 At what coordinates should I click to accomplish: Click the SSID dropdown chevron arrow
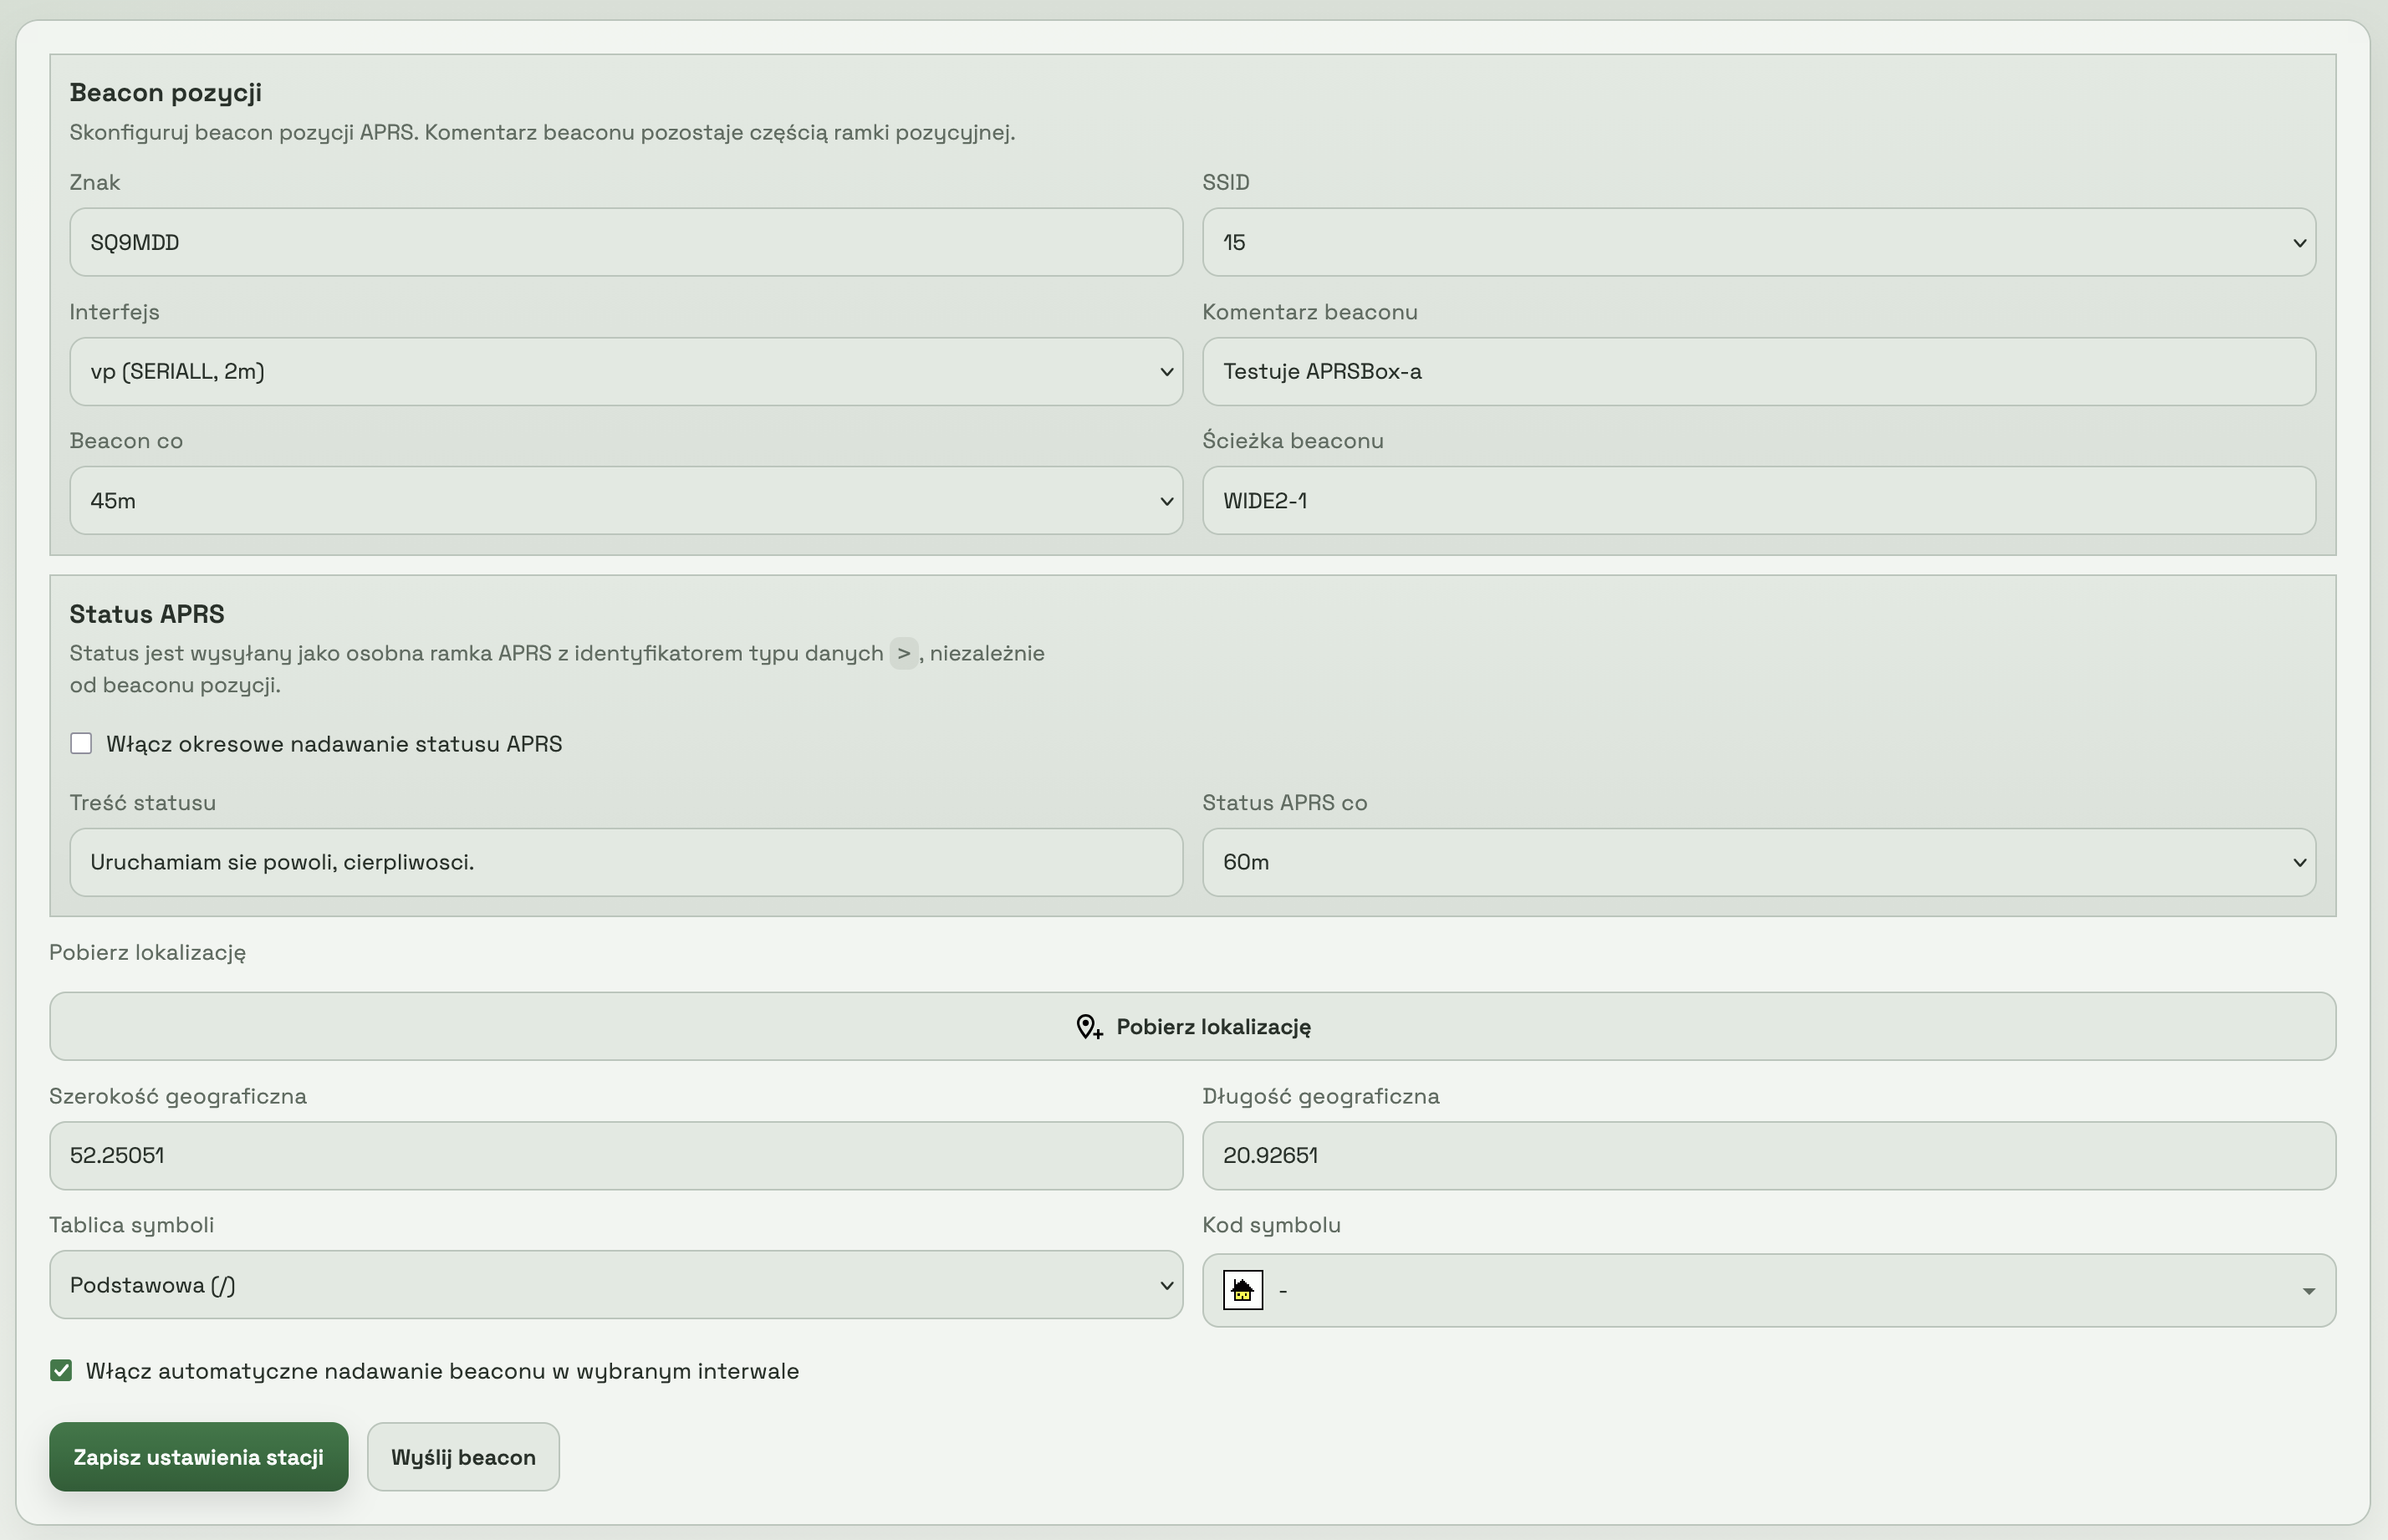tap(2299, 243)
